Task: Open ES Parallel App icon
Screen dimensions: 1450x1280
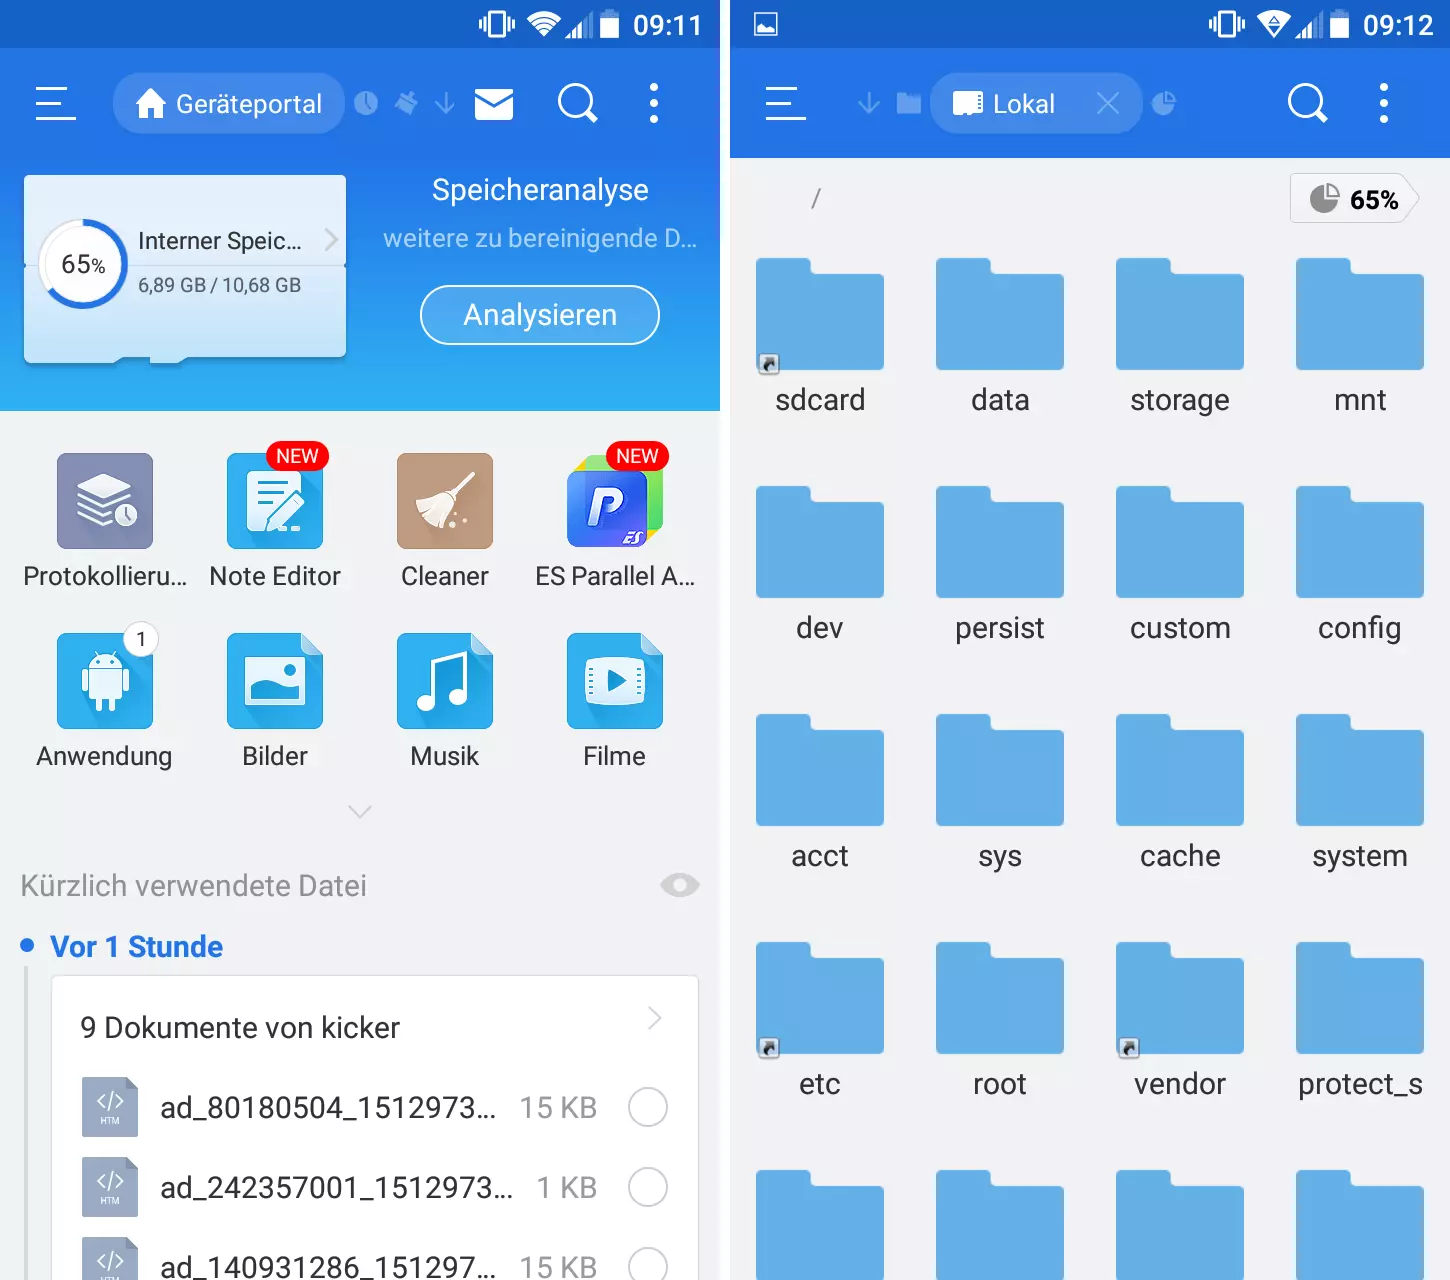Action: [614, 501]
